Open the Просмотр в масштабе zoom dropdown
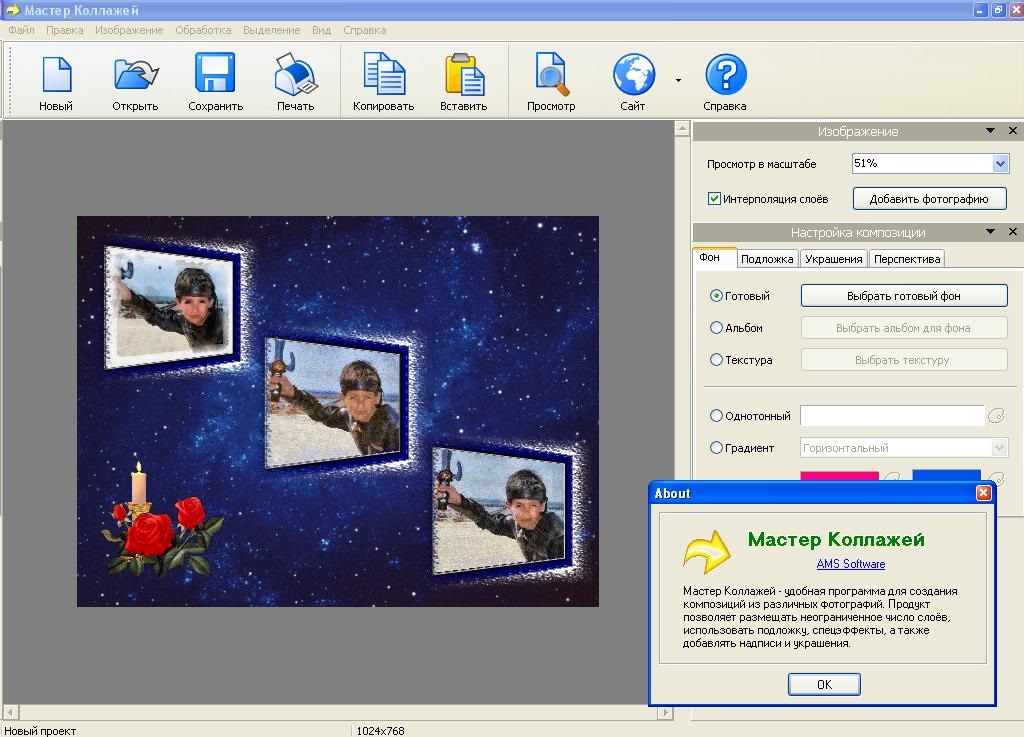This screenshot has width=1024, height=737. (1000, 163)
